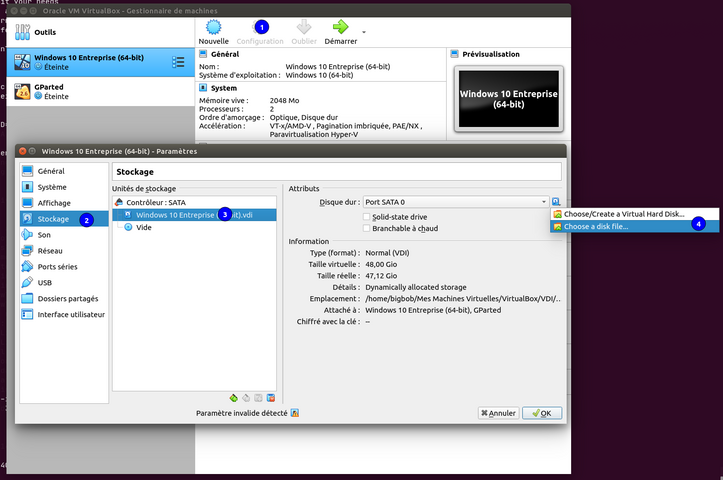
Task: Select Windows 10 Entreprise (64-bit) in VM list
Action: pyautogui.click(x=101, y=62)
